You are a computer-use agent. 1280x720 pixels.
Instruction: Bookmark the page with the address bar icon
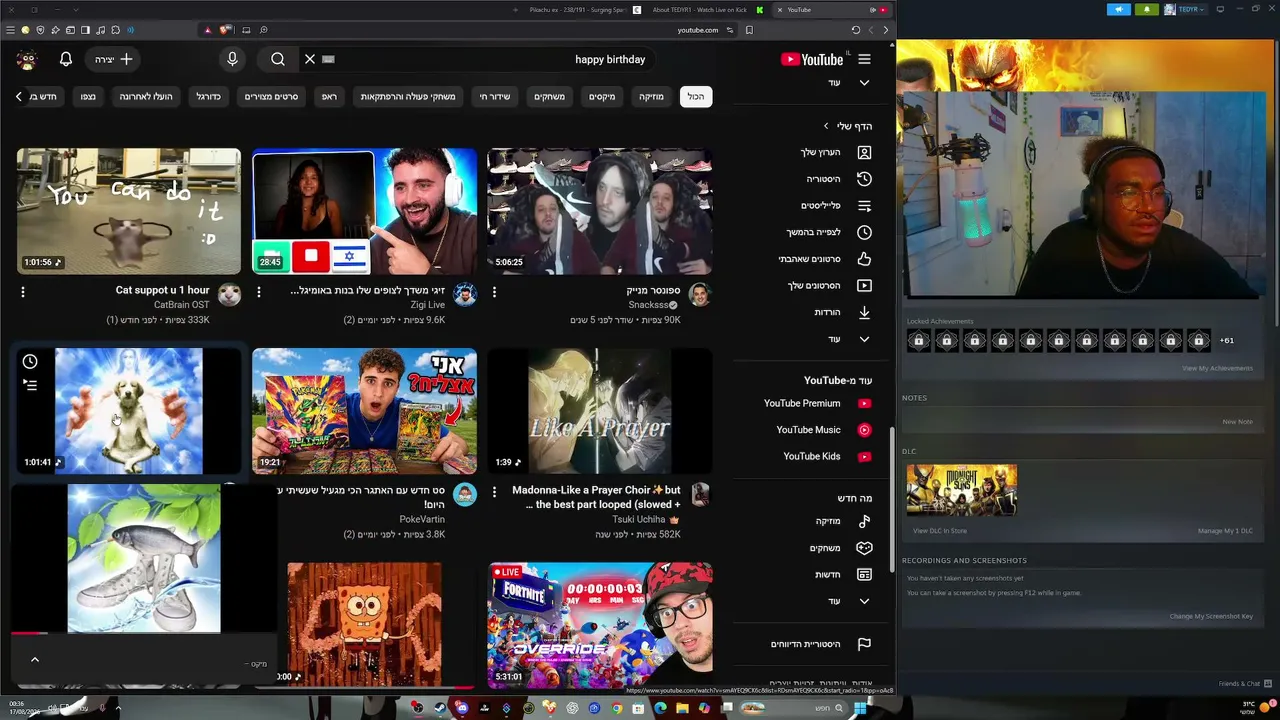coord(749,30)
